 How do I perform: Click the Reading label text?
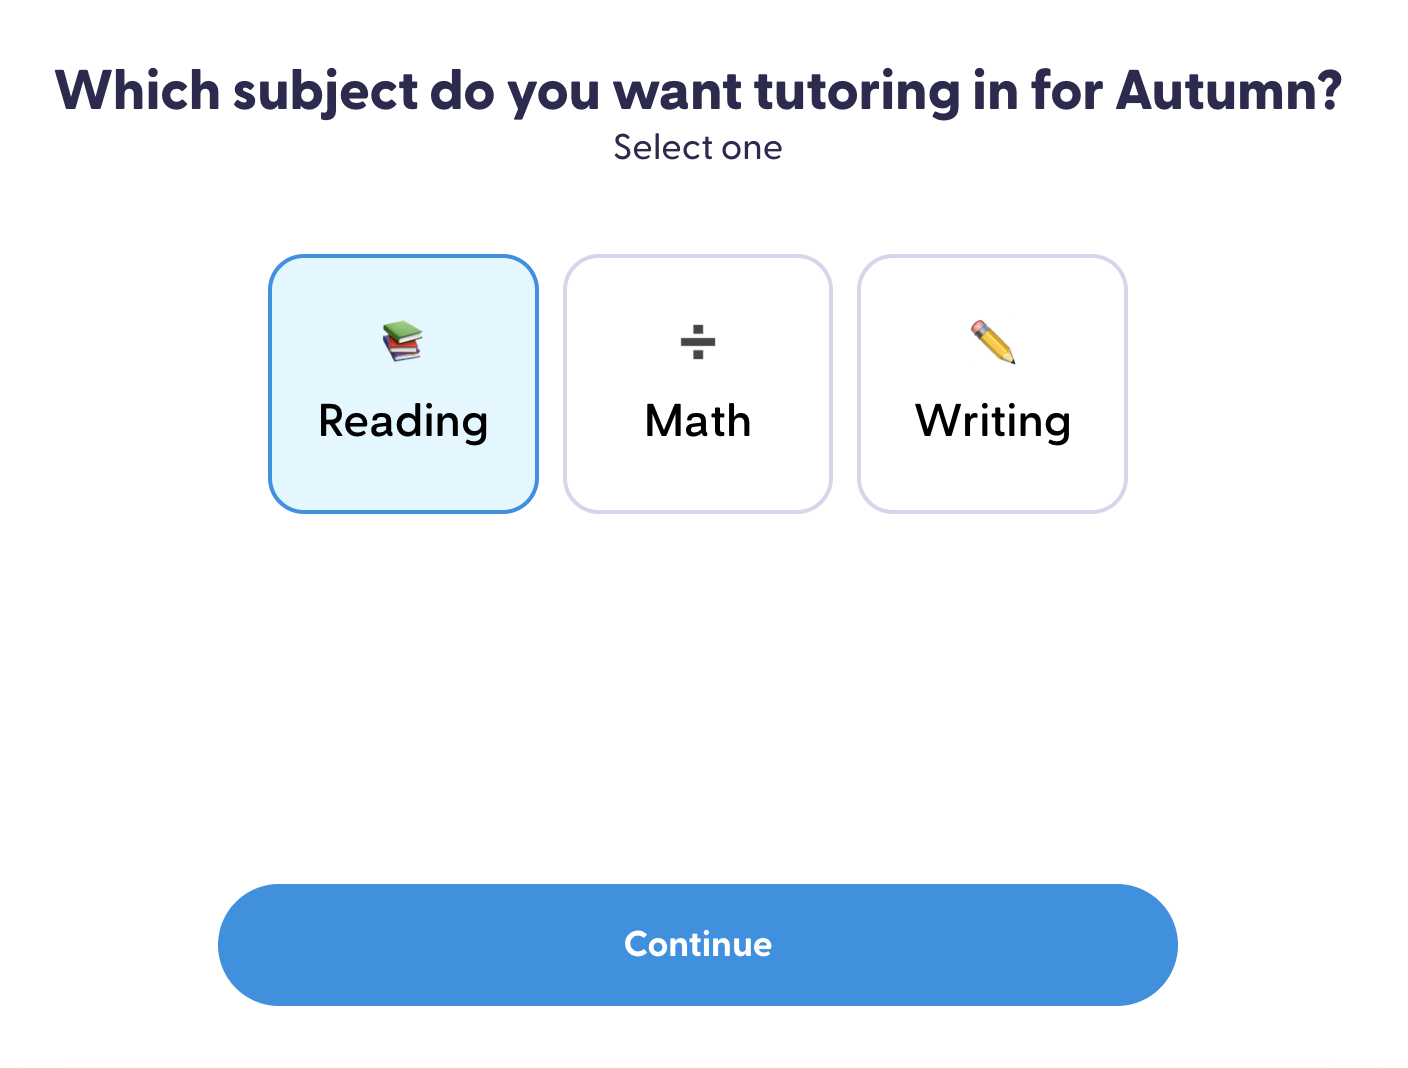coord(403,421)
